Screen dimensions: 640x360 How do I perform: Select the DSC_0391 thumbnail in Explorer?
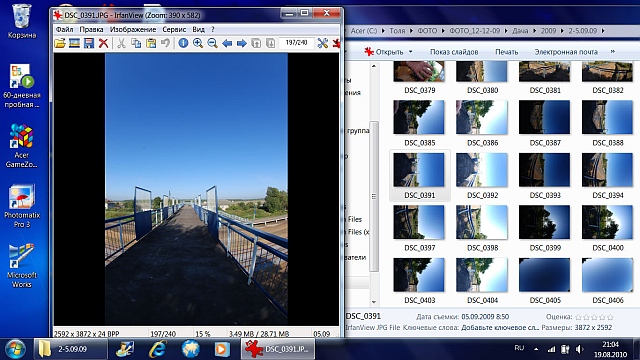(419, 170)
